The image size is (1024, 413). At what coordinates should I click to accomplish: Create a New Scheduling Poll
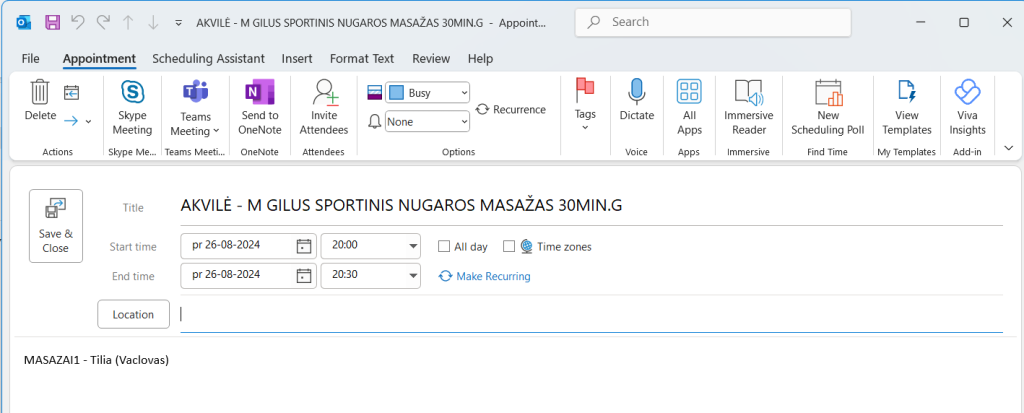pos(827,108)
